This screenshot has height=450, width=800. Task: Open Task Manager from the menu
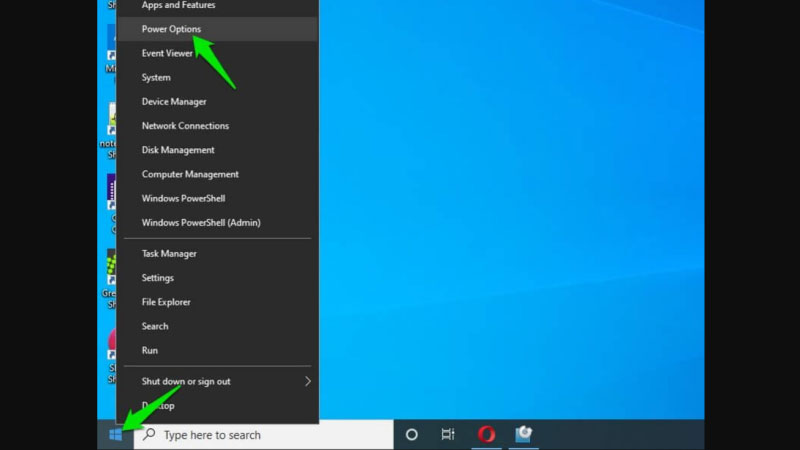tap(169, 254)
